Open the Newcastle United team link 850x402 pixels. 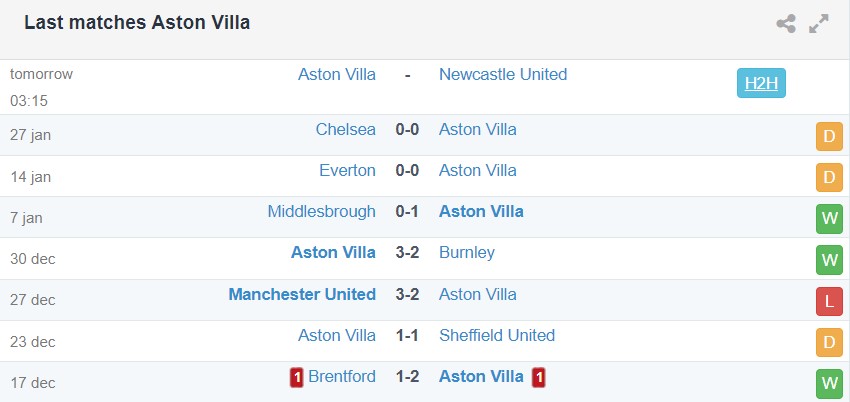point(503,74)
